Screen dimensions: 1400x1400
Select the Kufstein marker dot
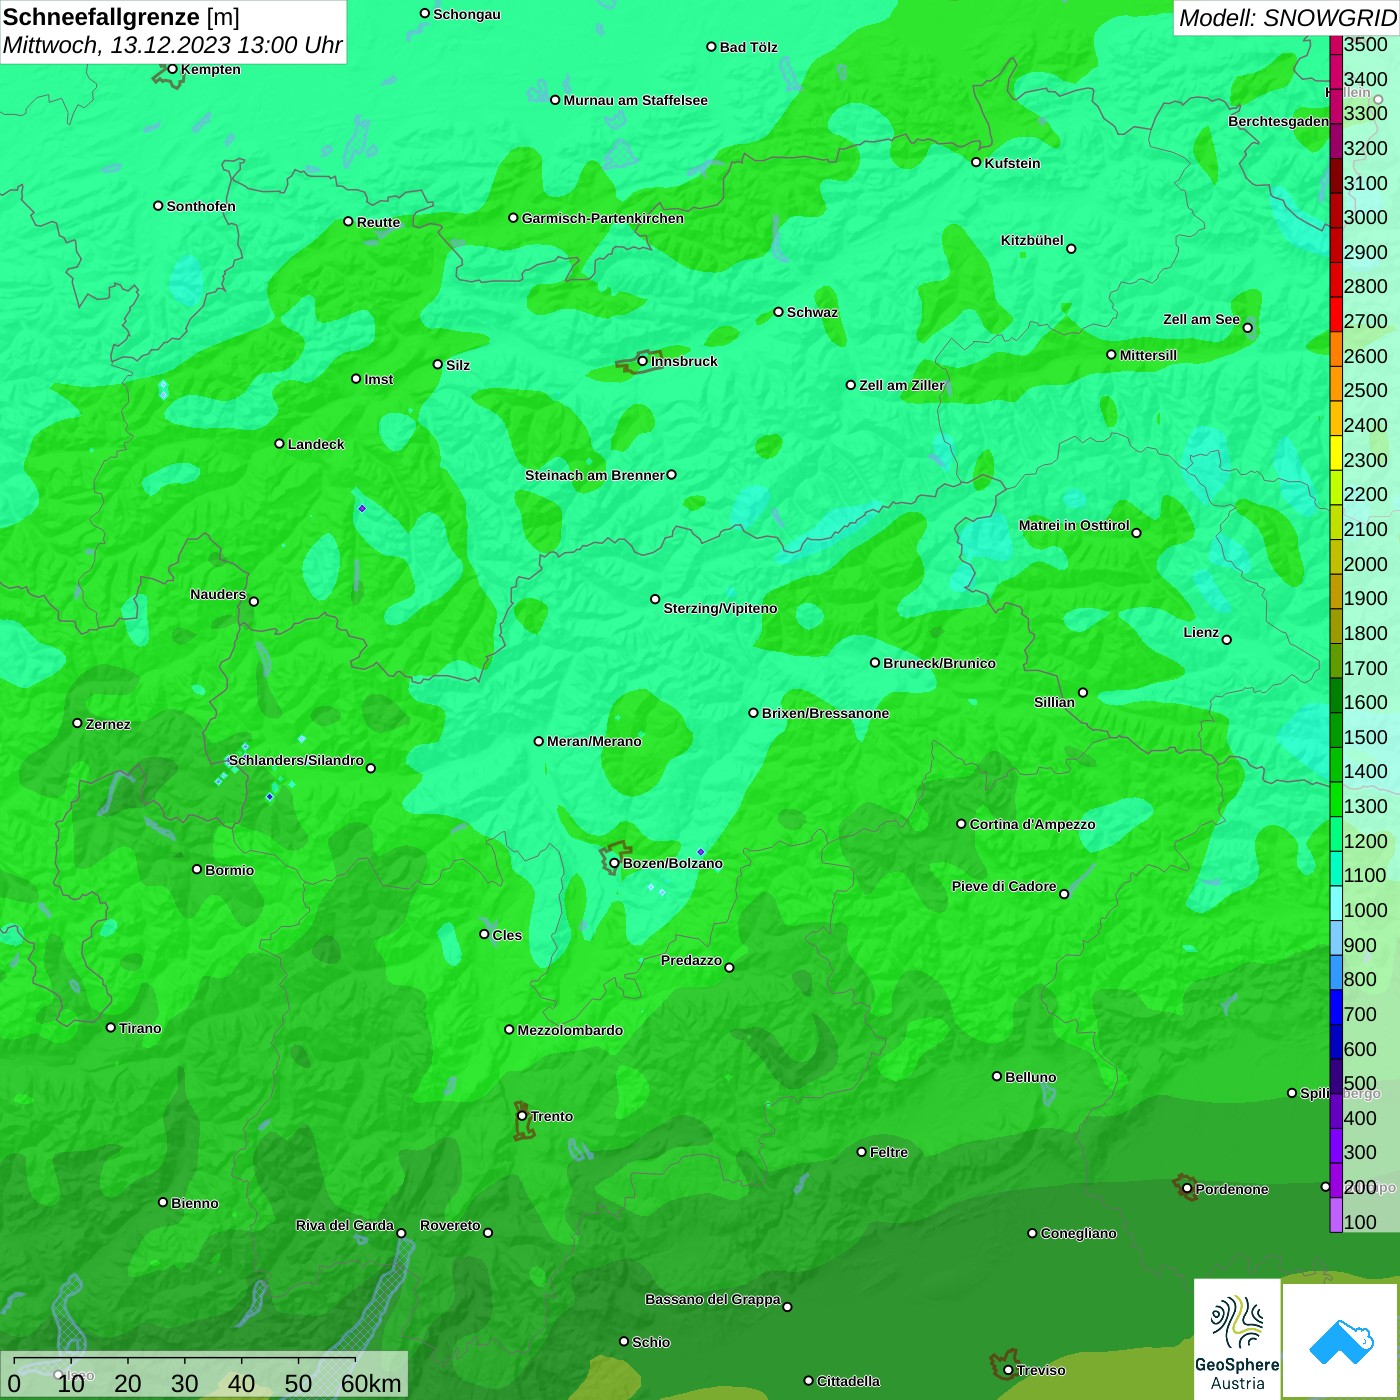click(976, 162)
